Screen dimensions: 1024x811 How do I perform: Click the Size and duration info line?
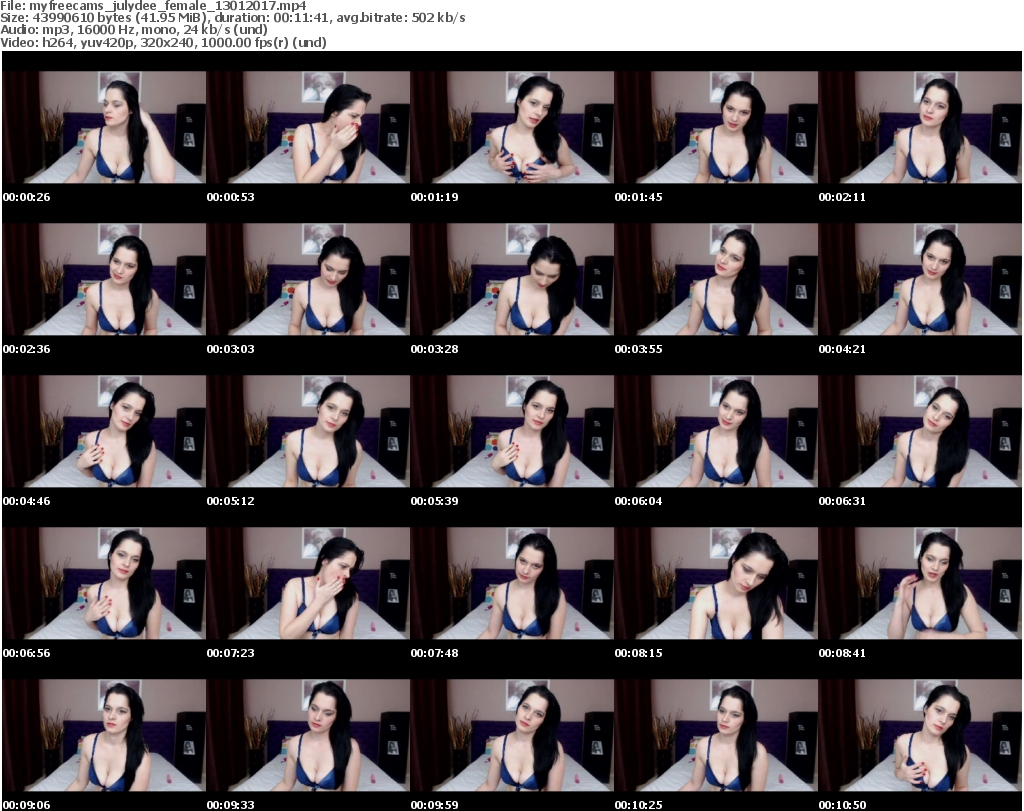click(x=232, y=18)
